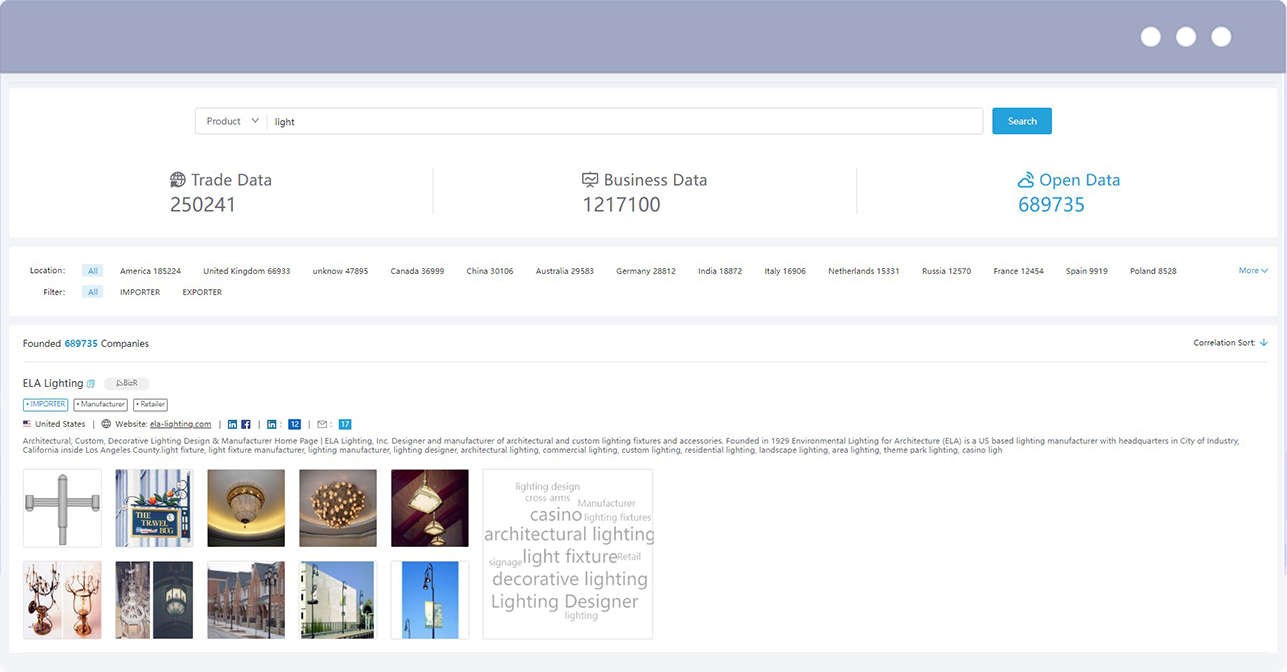1287x672 pixels.
Task: Click the Correlation Sort down arrow
Action: point(1264,343)
